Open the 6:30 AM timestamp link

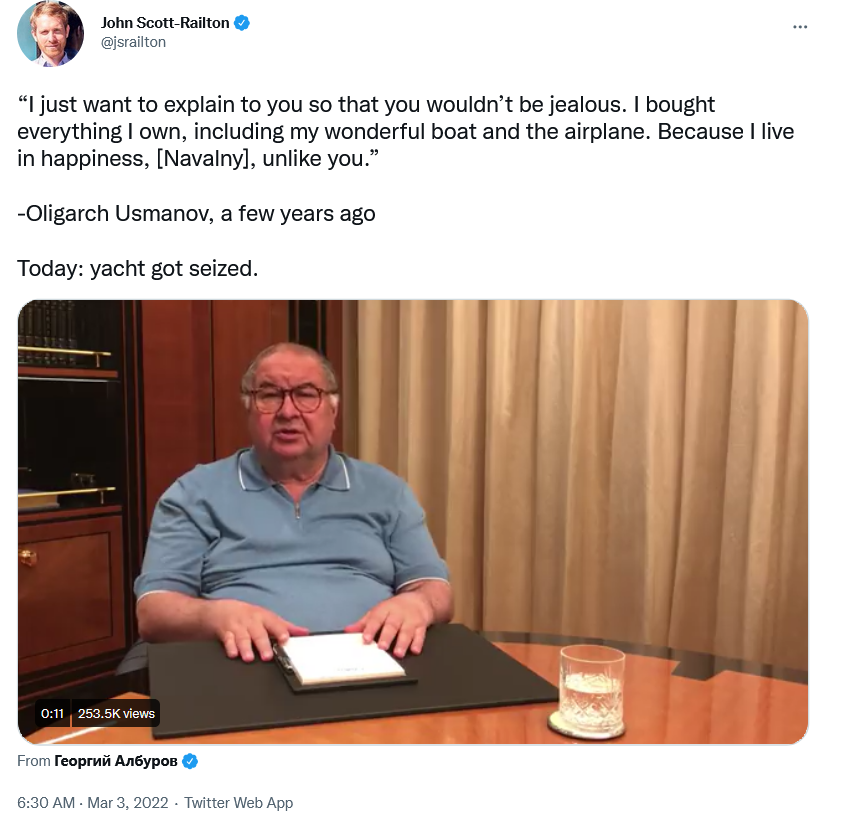[46, 803]
